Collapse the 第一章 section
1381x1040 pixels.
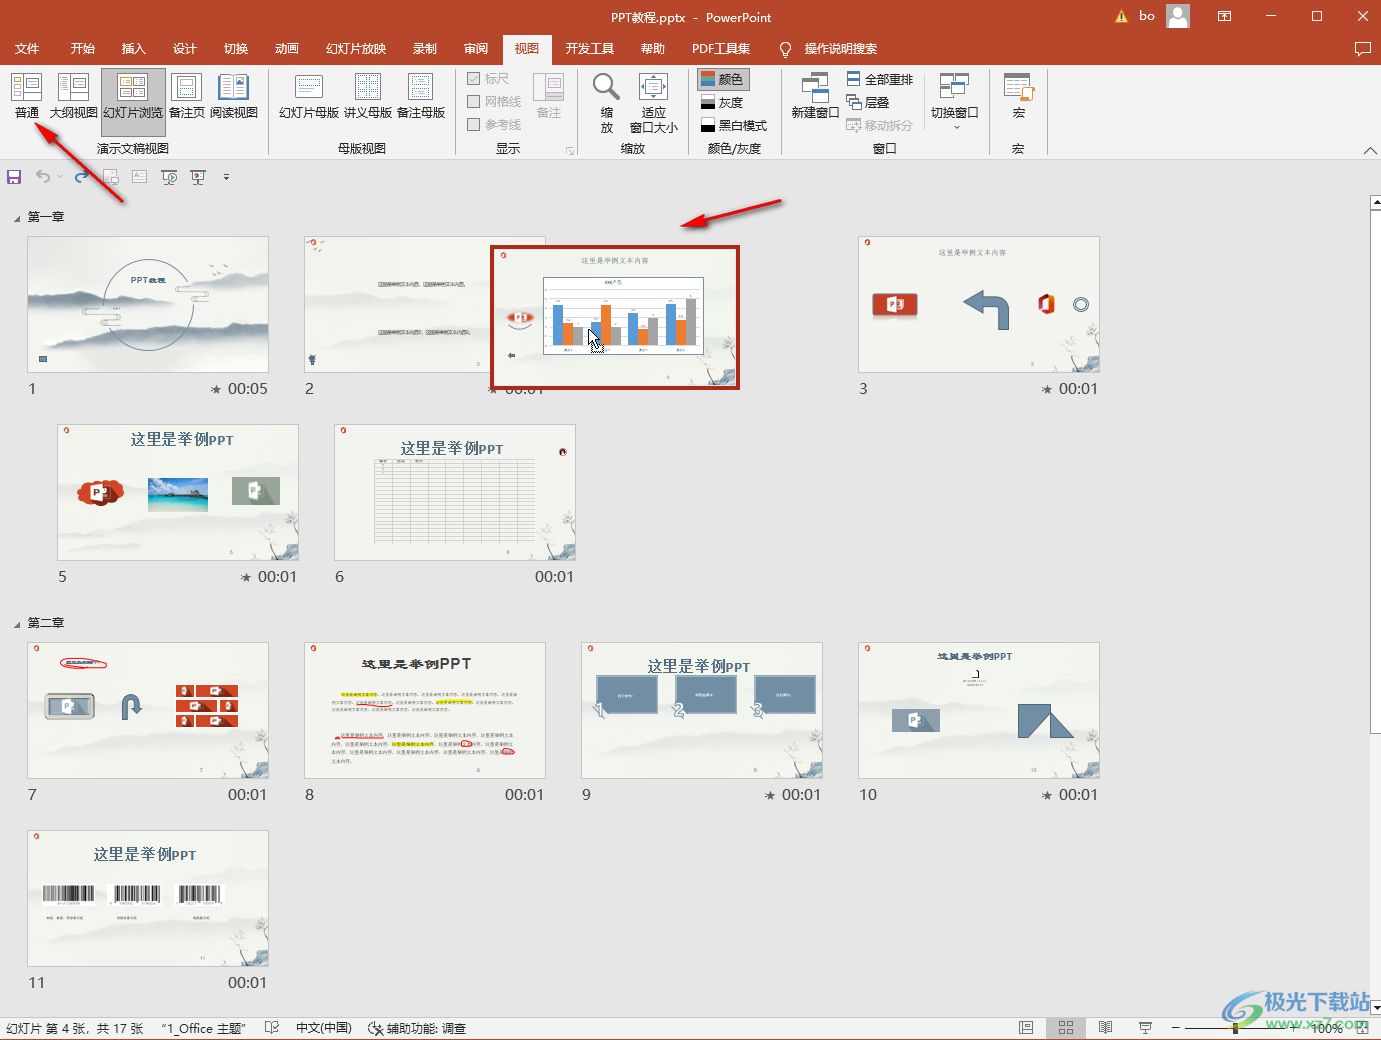click(x=17, y=218)
